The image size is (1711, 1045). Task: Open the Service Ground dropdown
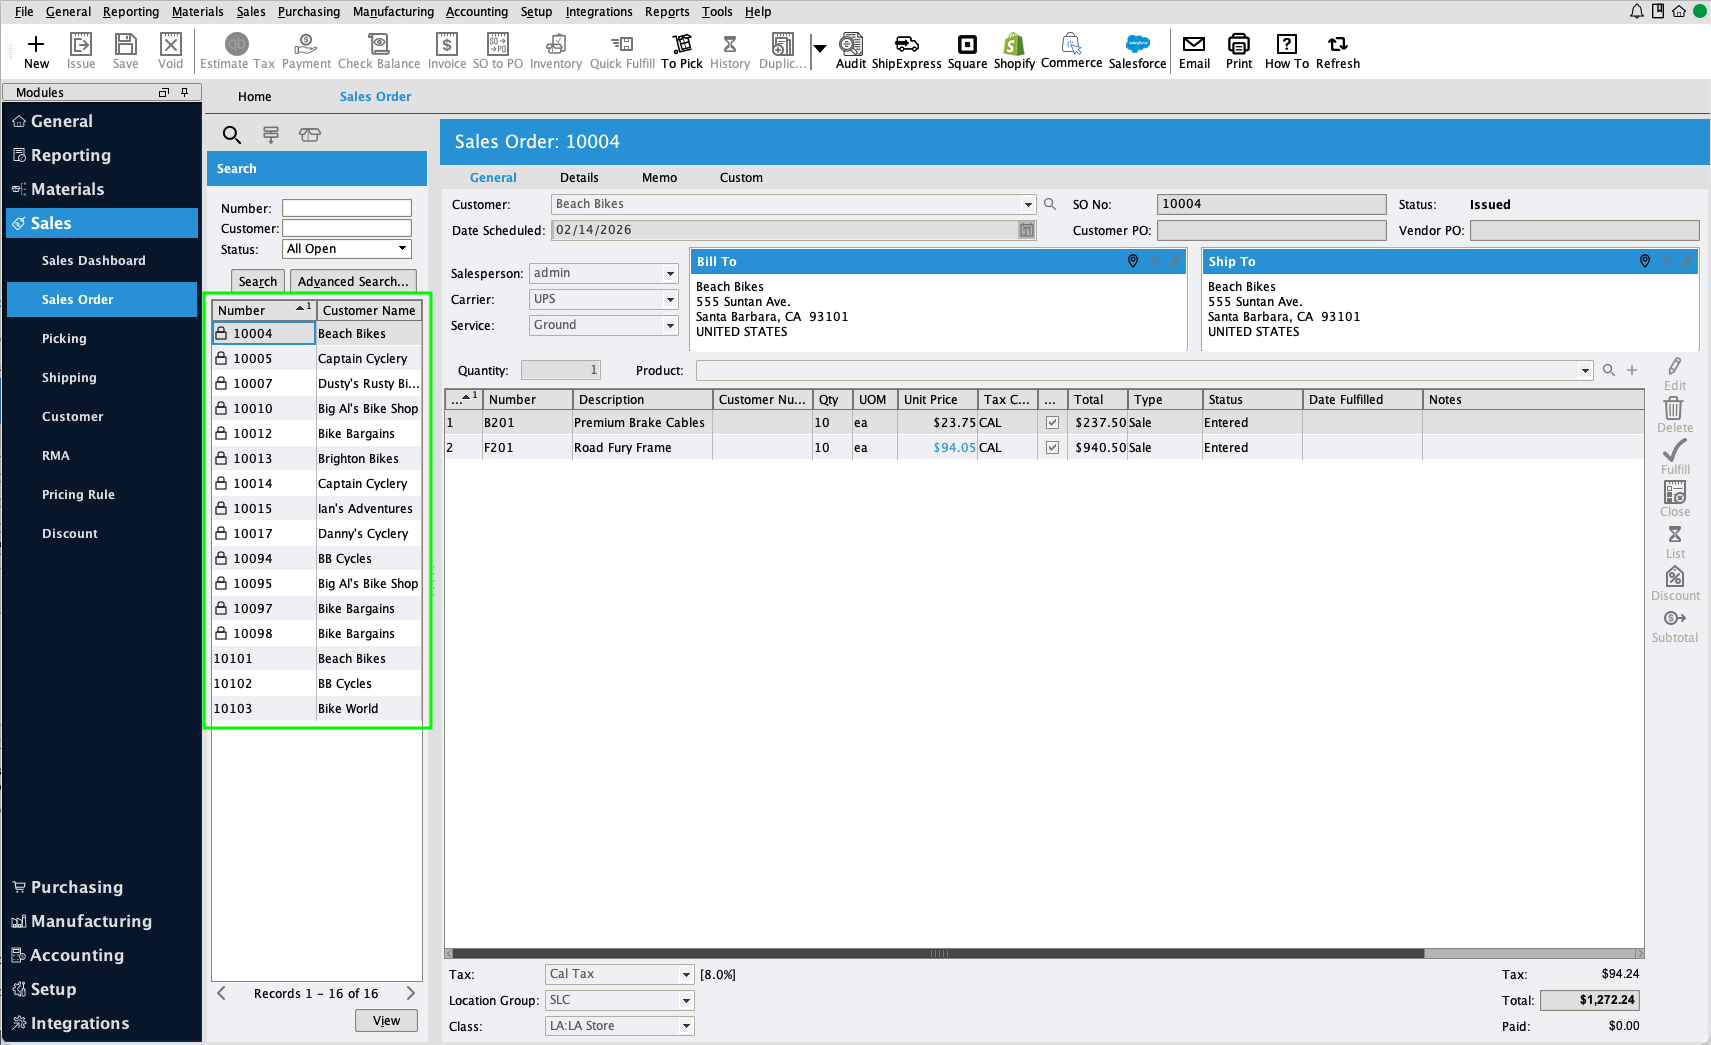click(x=670, y=325)
